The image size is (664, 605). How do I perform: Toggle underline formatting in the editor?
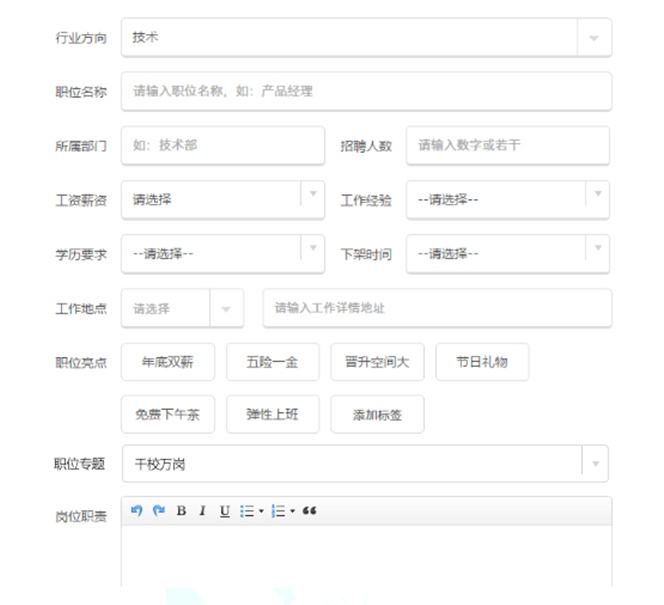click(224, 511)
